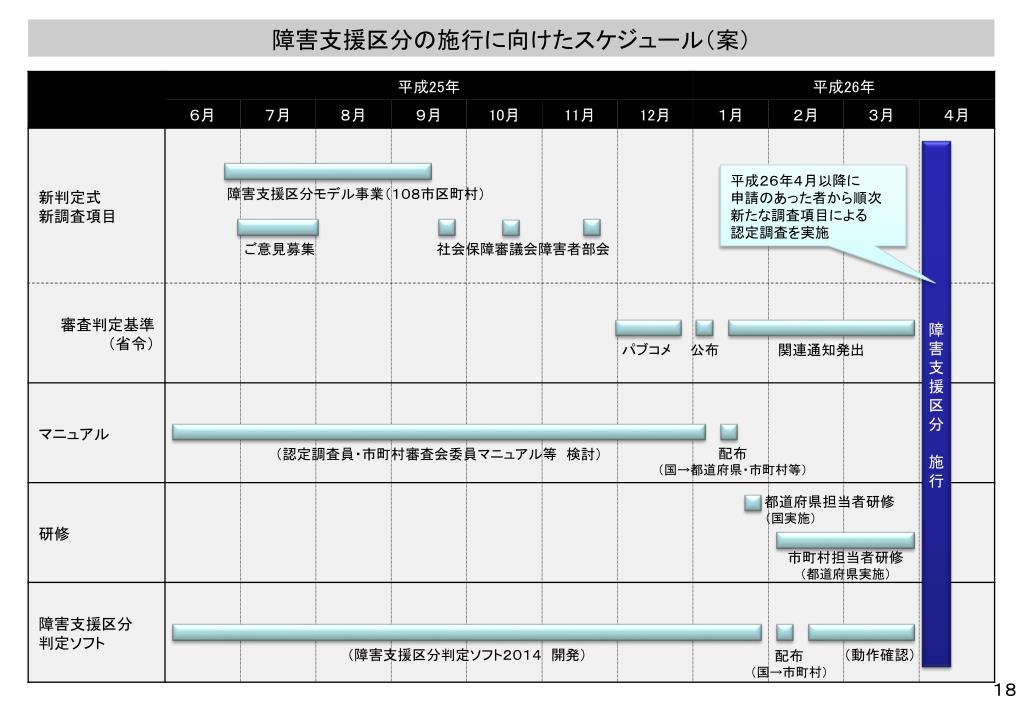Click the (国実施) note

click(791, 518)
